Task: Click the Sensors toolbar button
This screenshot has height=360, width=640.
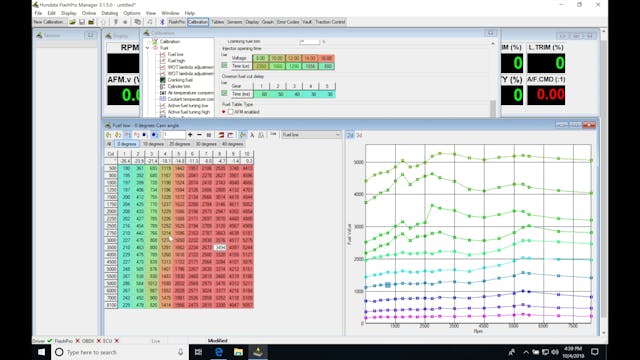Action: tap(235, 22)
